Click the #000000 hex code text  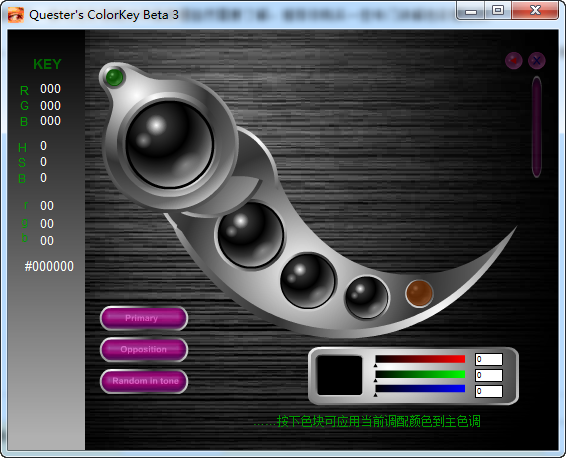(49, 266)
